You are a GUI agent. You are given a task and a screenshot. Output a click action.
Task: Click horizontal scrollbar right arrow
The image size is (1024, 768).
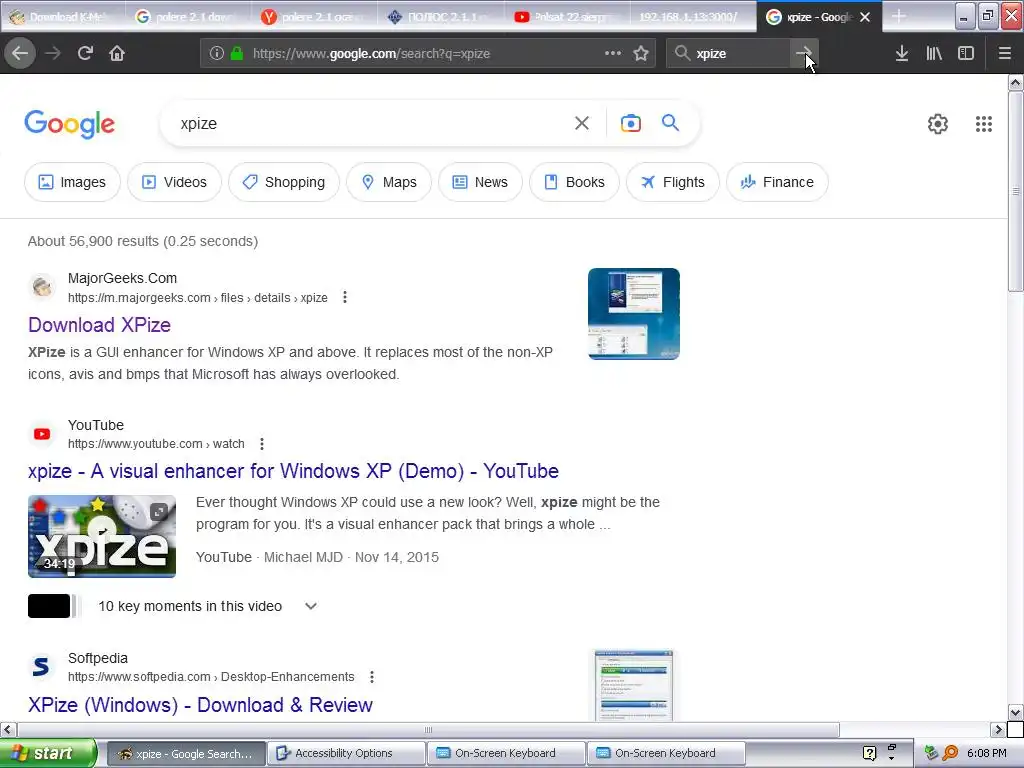pos(998,729)
